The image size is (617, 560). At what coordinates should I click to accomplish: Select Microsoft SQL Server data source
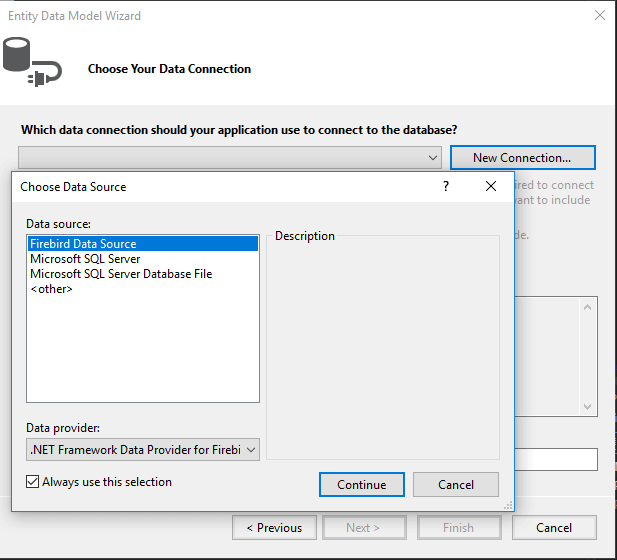point(85,259)
